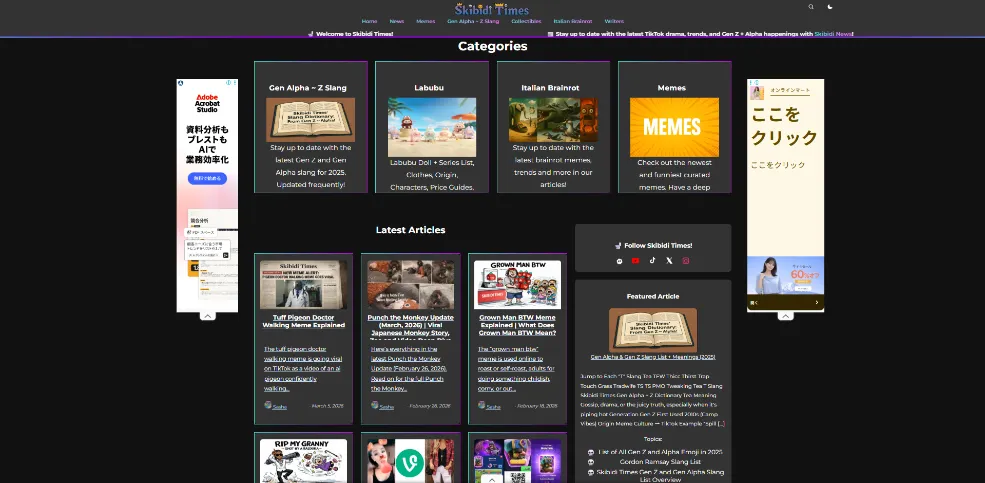Click the Skibidi Times logo
This screenshot has width=985, height=483.
[492, 9]
